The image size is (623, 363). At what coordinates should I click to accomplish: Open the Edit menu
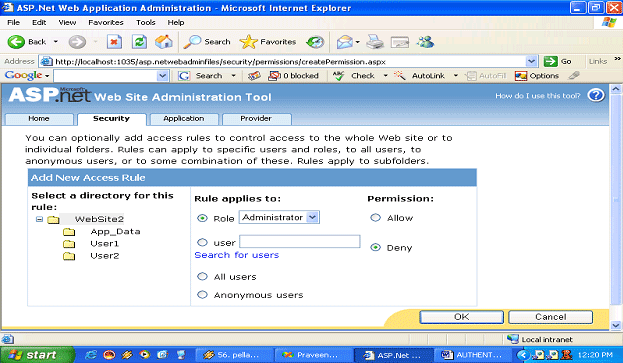coord(39,22)
